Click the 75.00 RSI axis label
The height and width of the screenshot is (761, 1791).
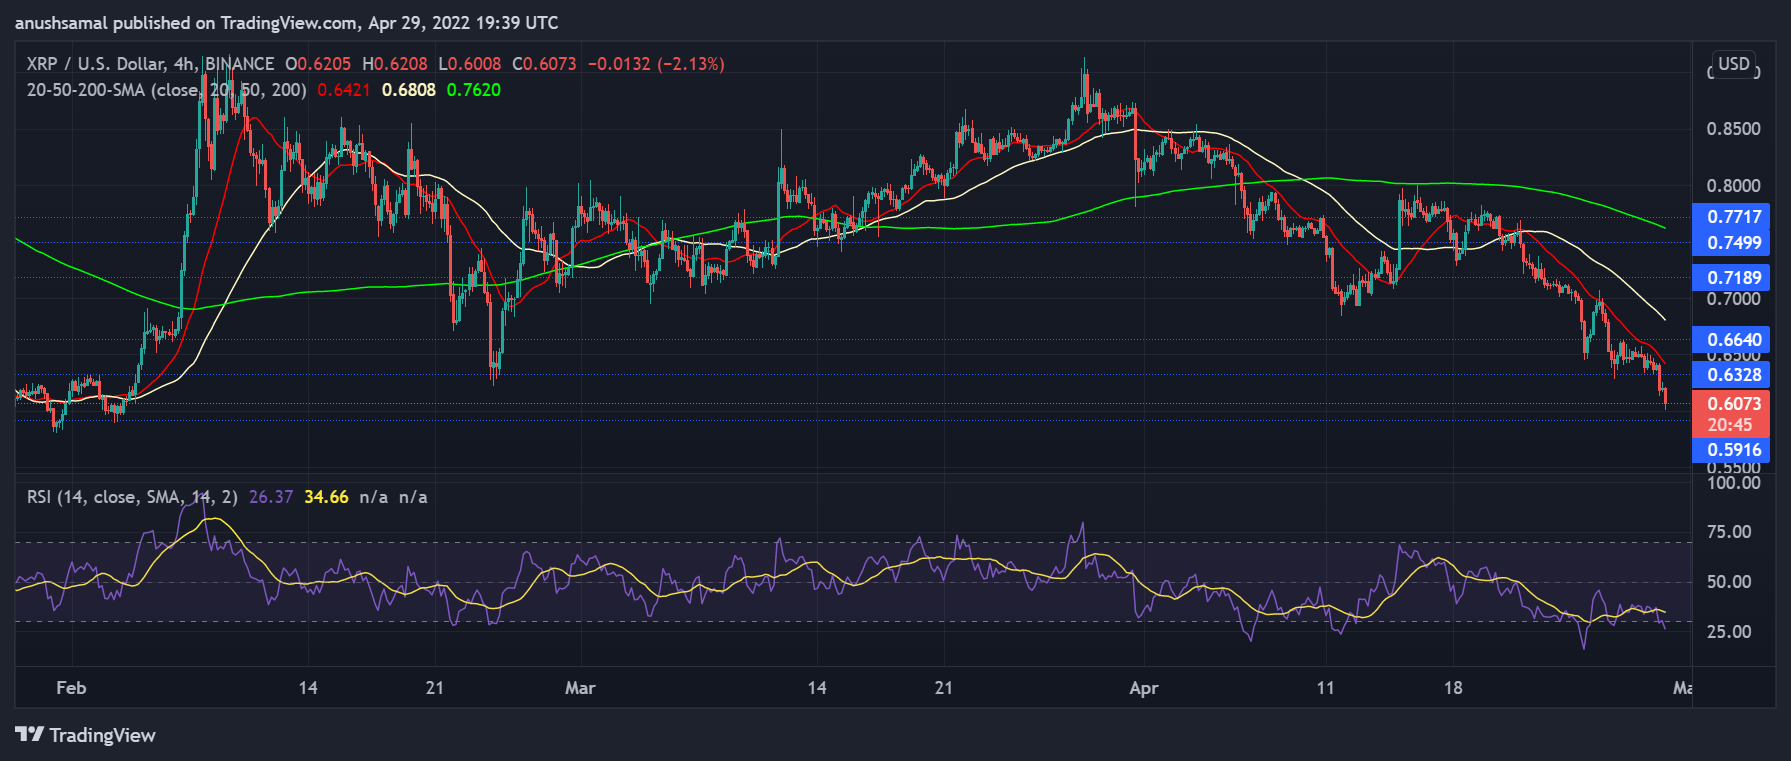tap(1729, 532)
